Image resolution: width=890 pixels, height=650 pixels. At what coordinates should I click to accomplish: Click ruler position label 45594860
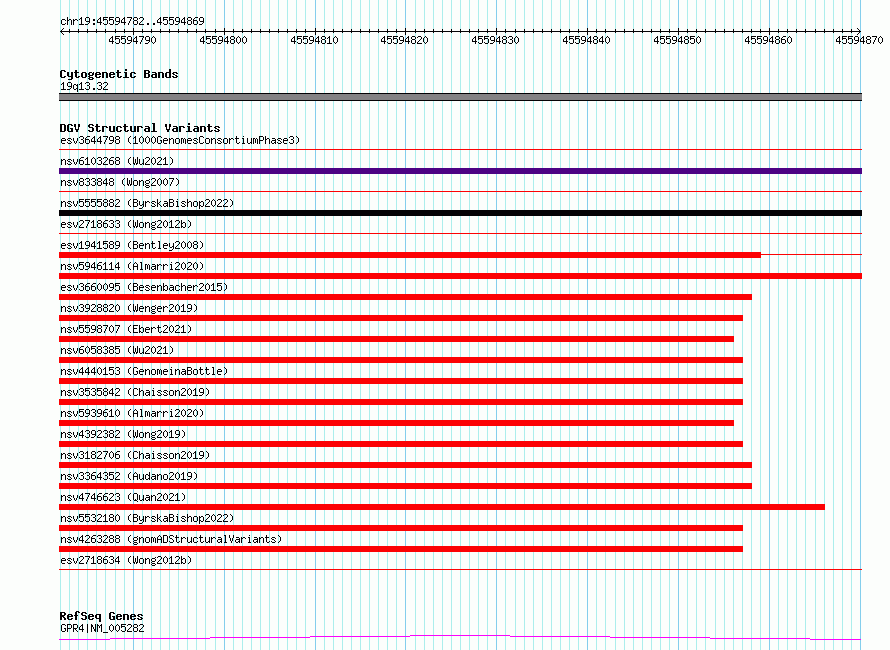pyautogui.click(x=768, y=40)
